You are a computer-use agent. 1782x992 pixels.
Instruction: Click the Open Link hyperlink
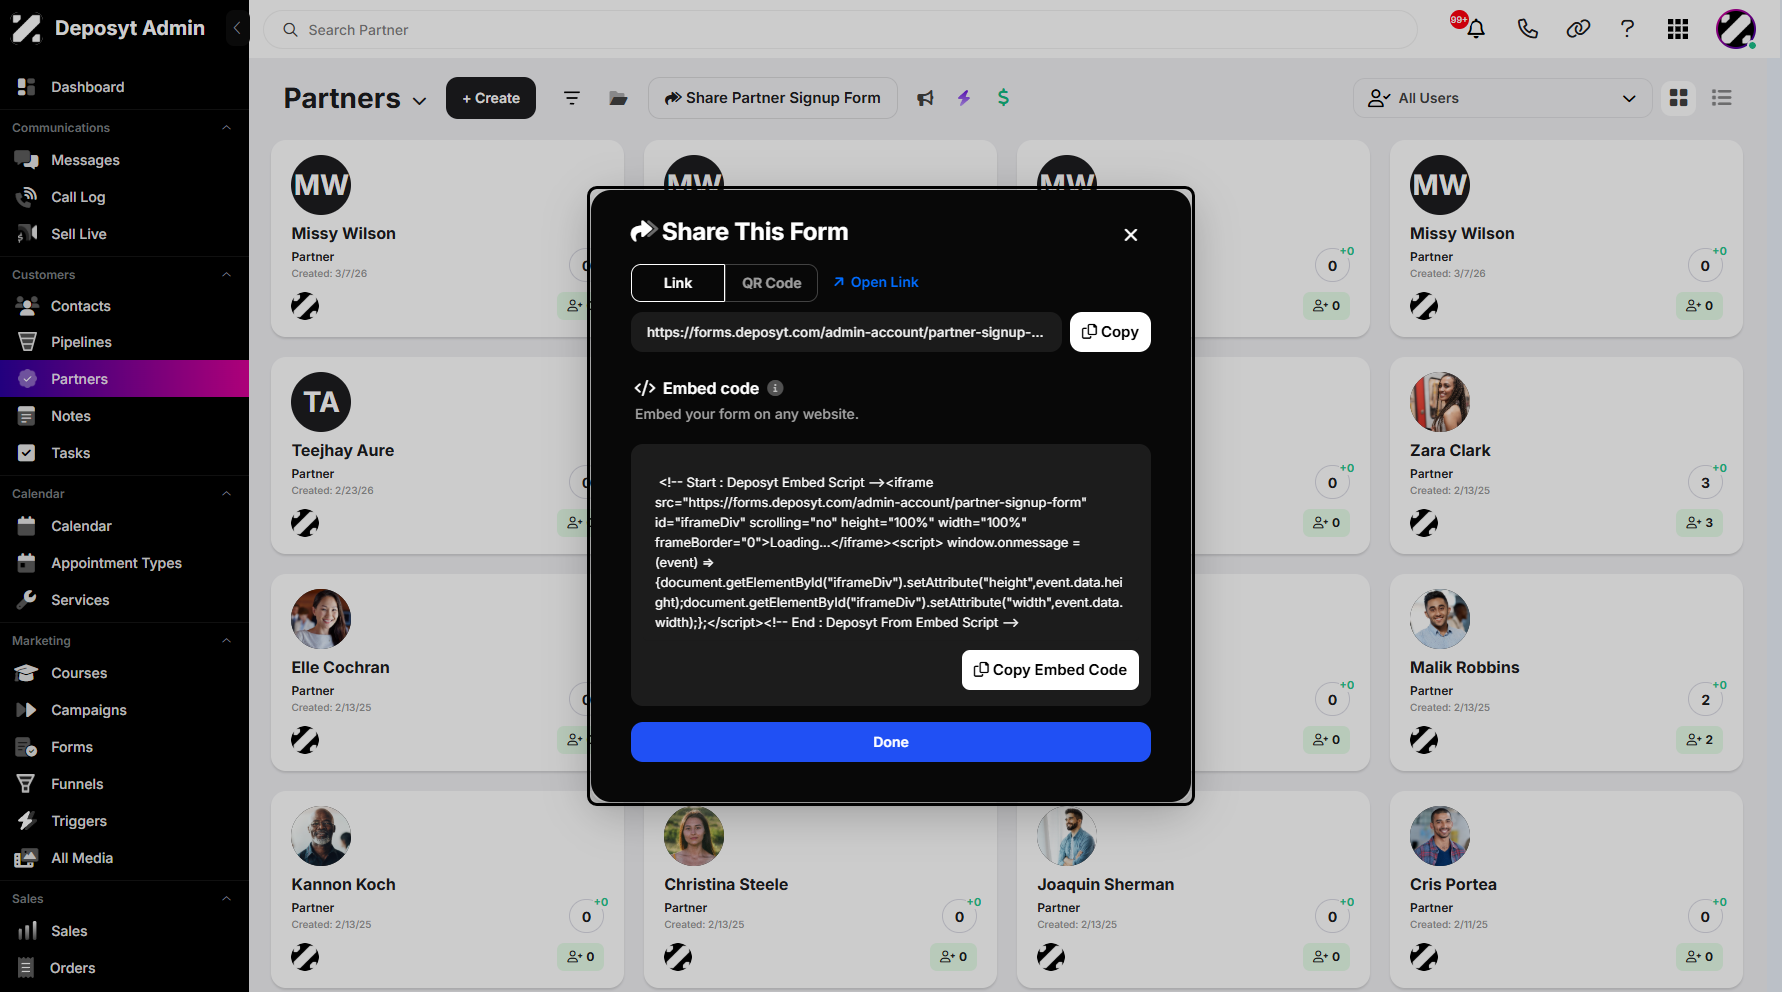coord(876,283)
